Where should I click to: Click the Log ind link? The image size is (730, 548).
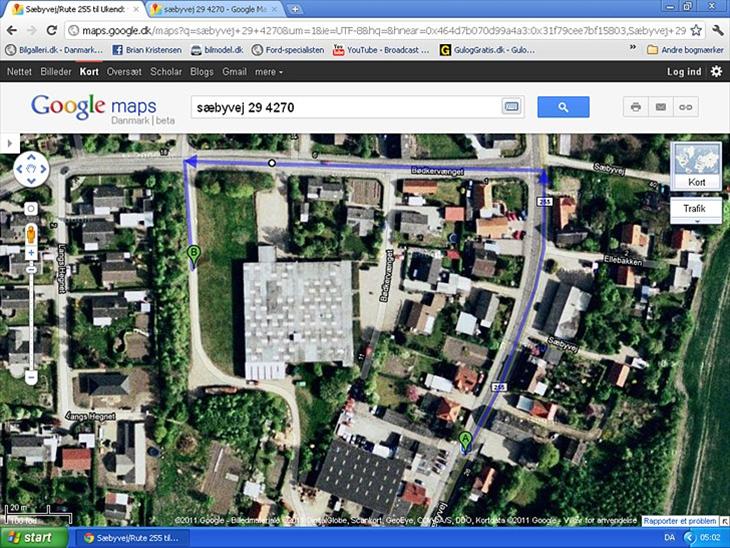(684, 72)
